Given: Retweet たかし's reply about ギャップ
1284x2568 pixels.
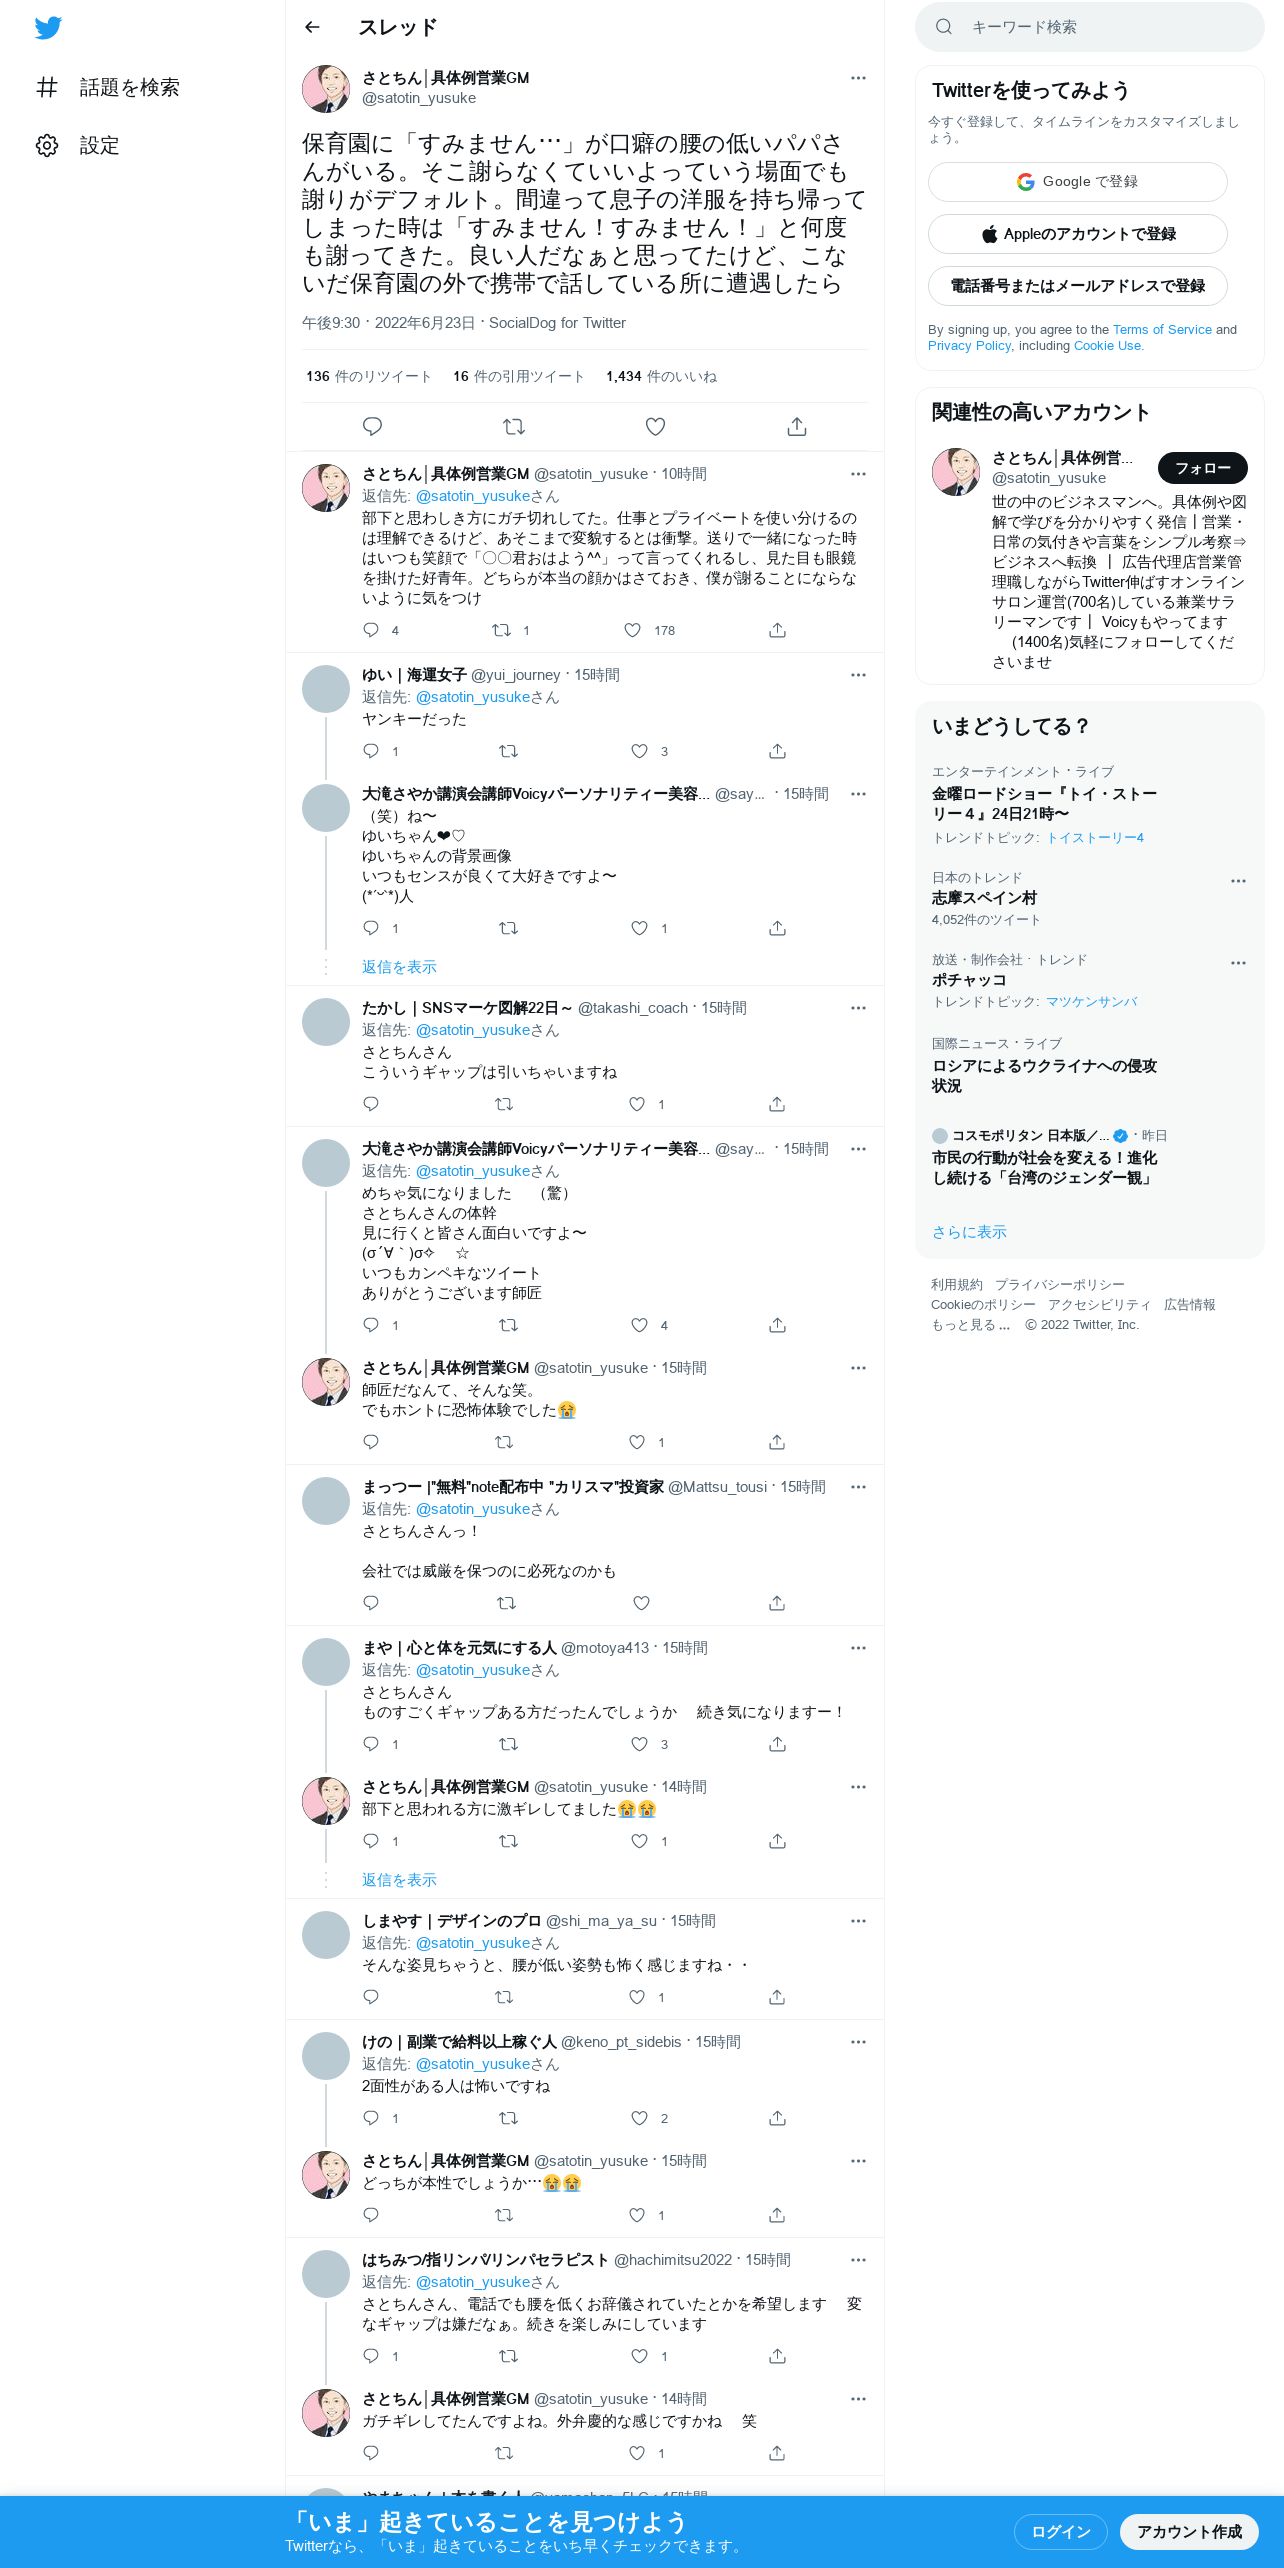Looking at the screenshot, I should tap(504, 1104).
